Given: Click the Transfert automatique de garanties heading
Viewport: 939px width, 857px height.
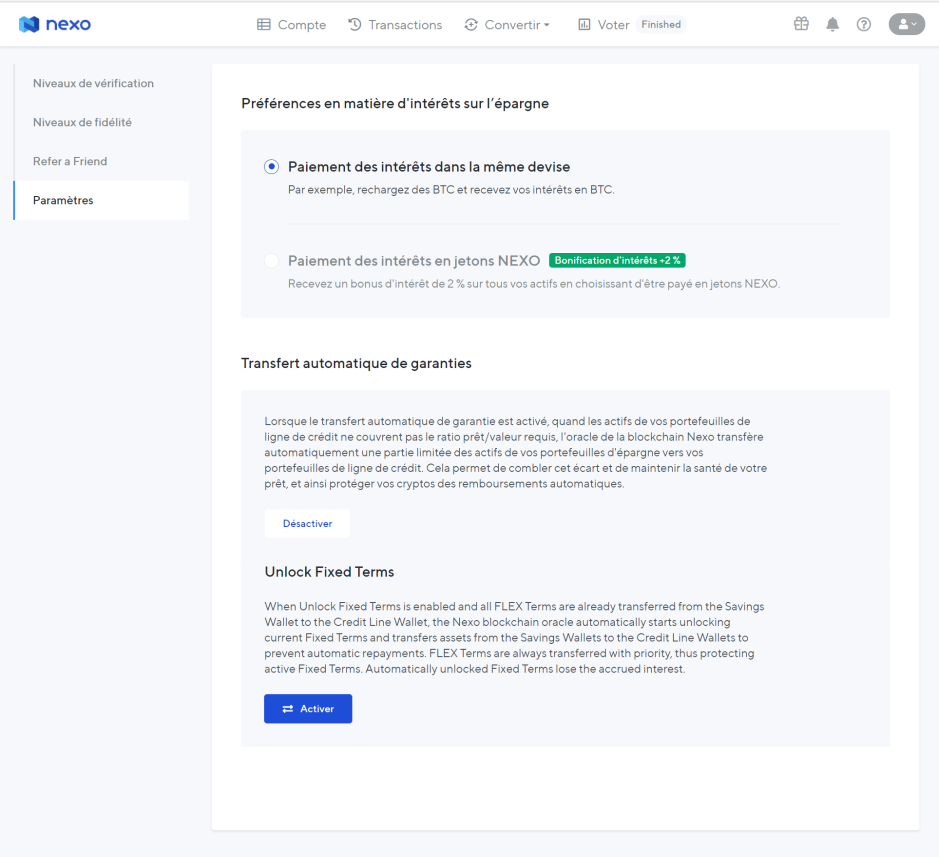Looking at the screenshot, I should [356, 364].
